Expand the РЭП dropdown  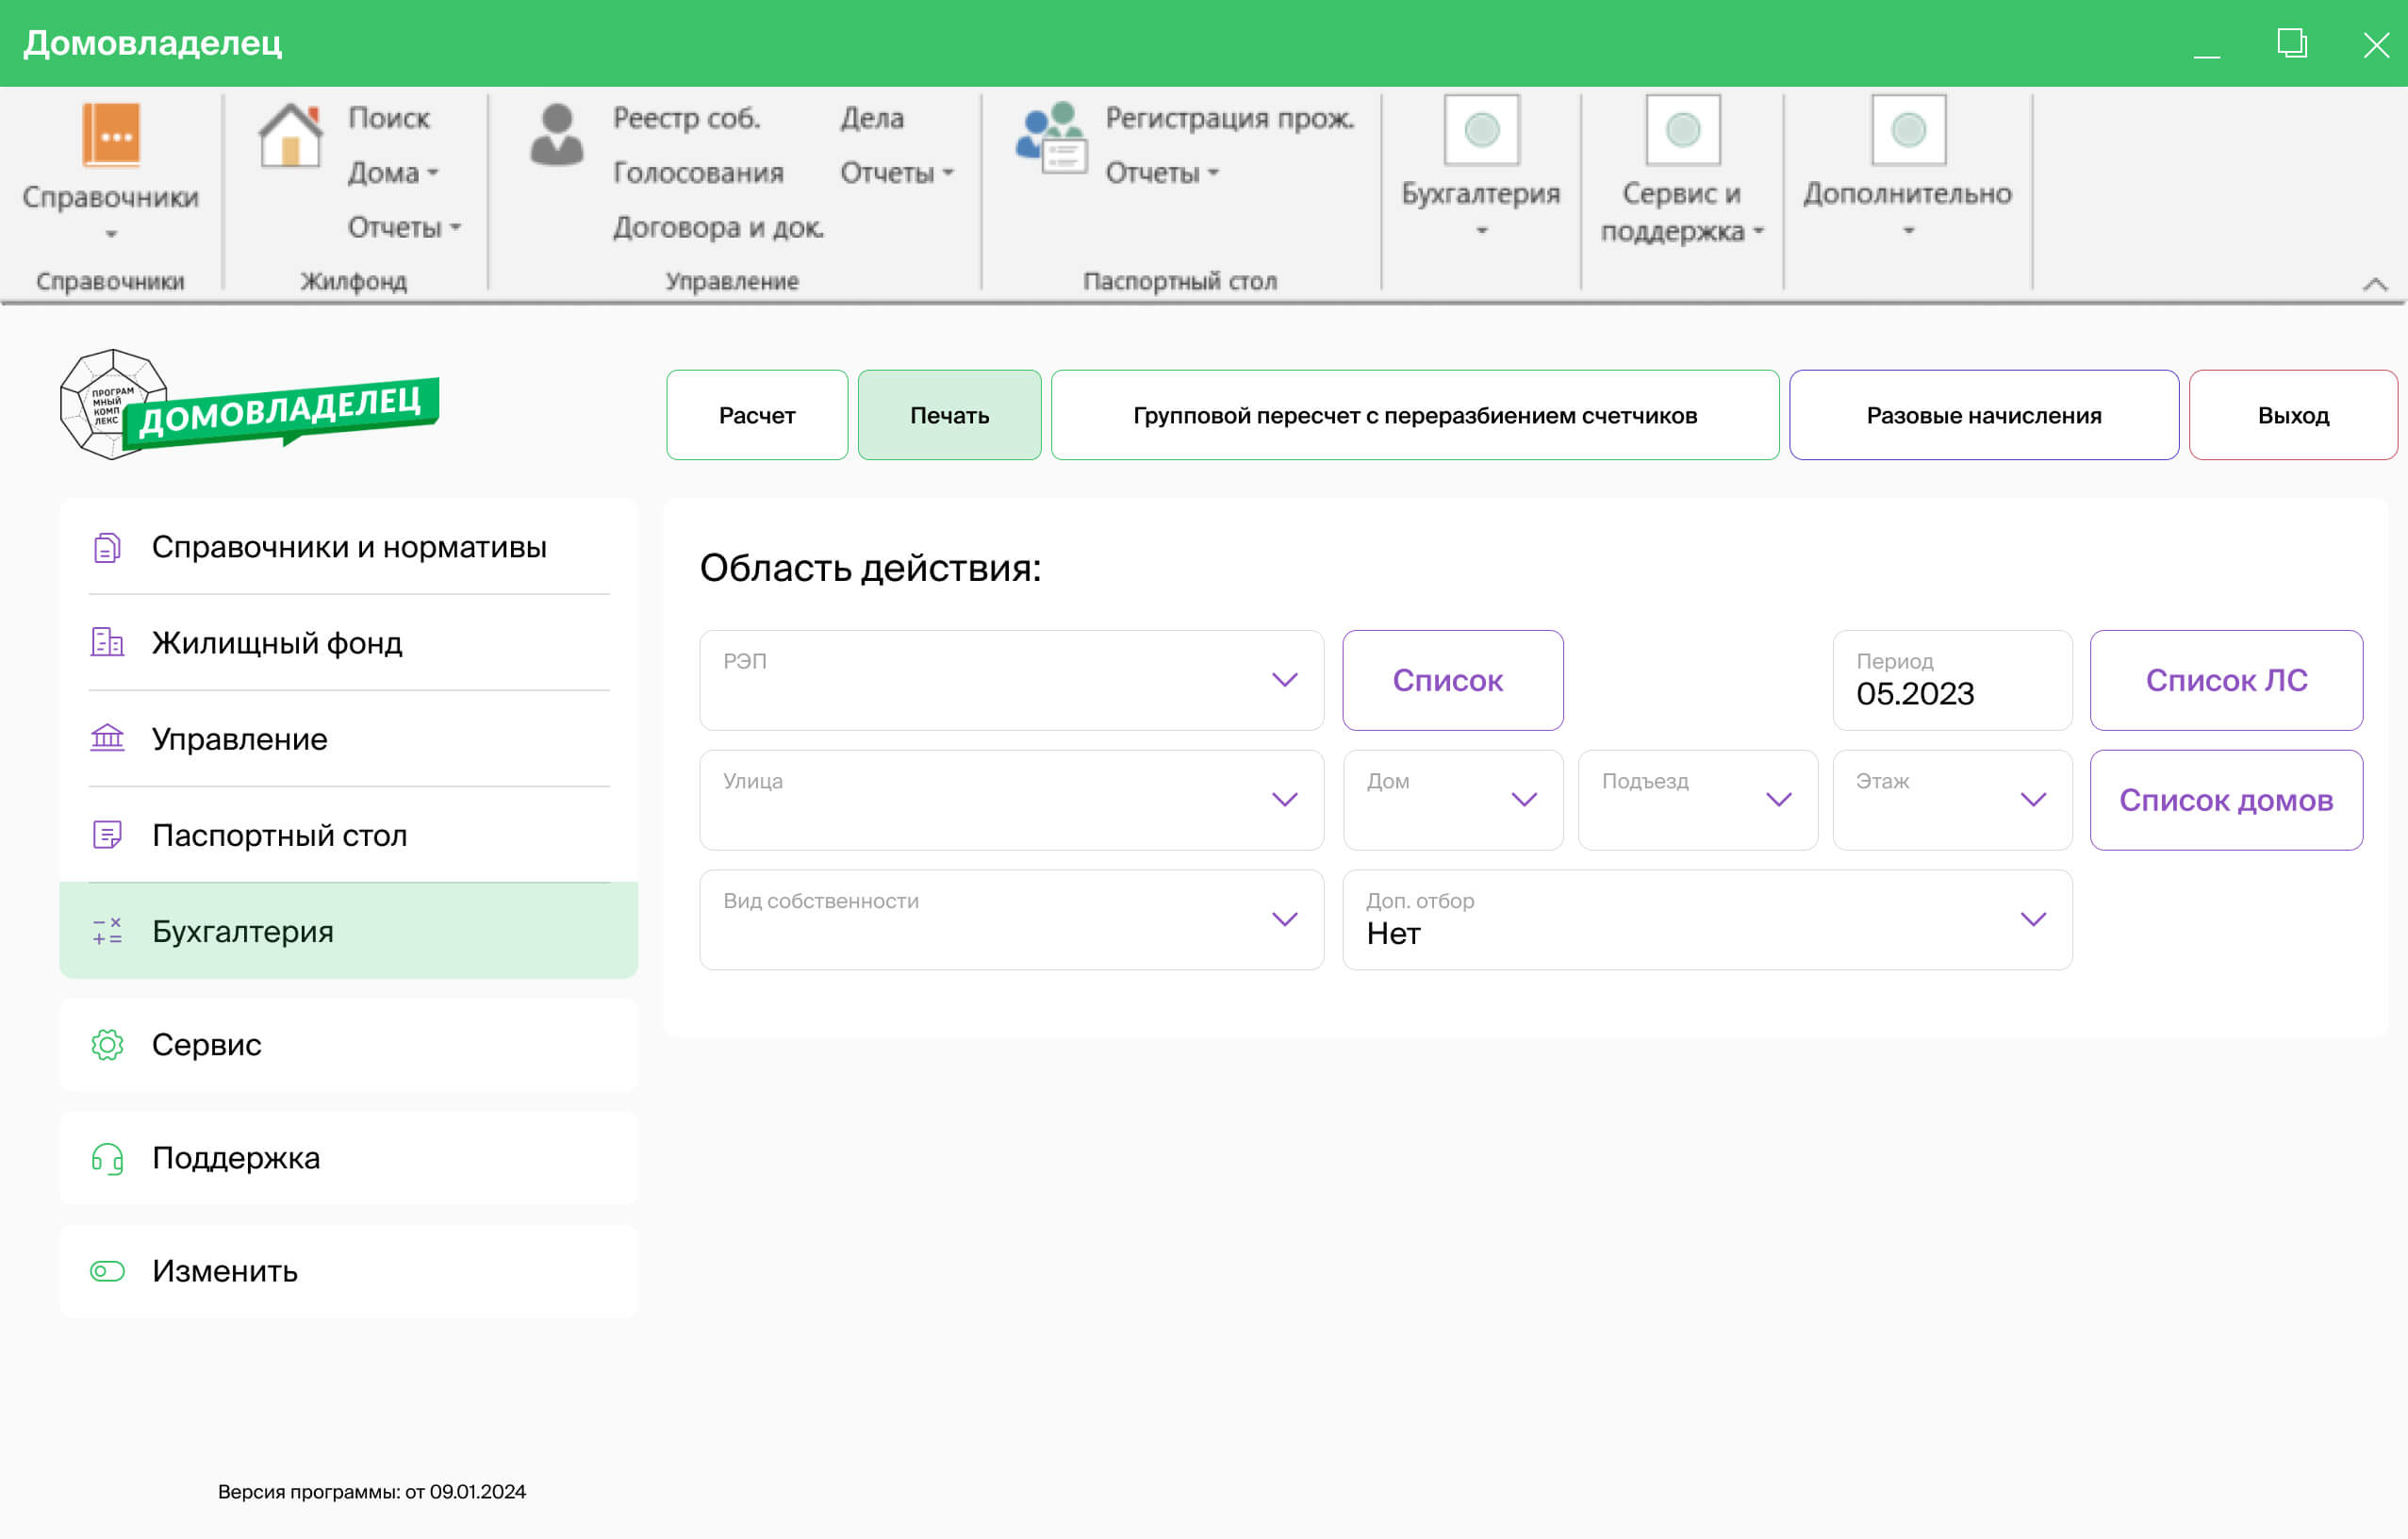1284,680
